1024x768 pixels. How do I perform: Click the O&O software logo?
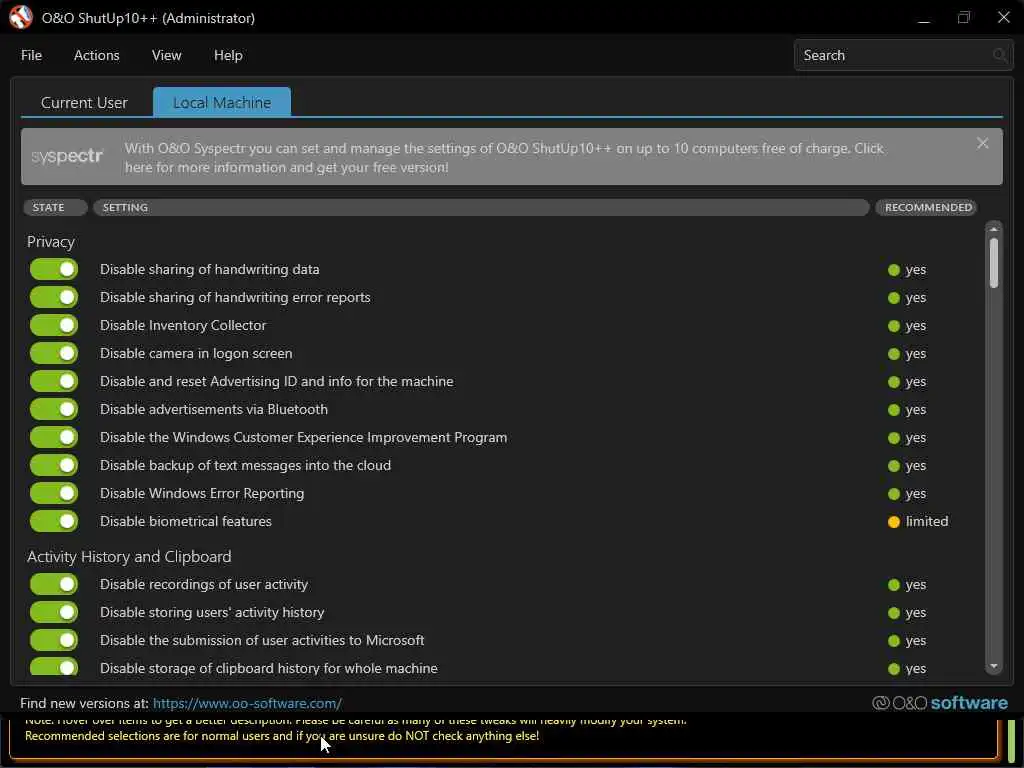940,703
